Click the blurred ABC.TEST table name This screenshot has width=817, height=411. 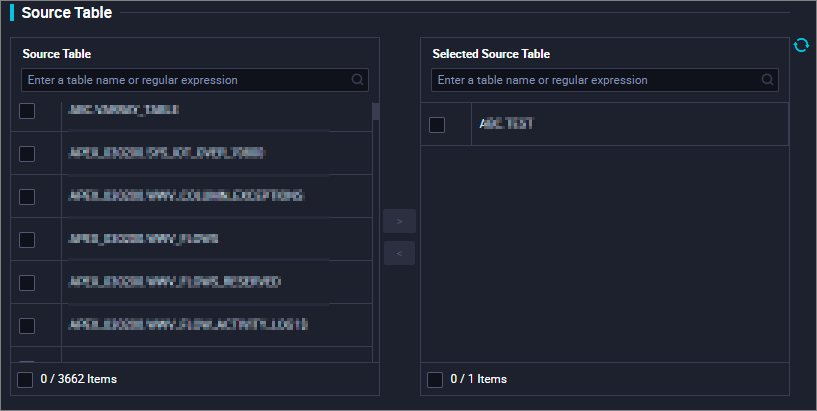(x=506, y=123)
